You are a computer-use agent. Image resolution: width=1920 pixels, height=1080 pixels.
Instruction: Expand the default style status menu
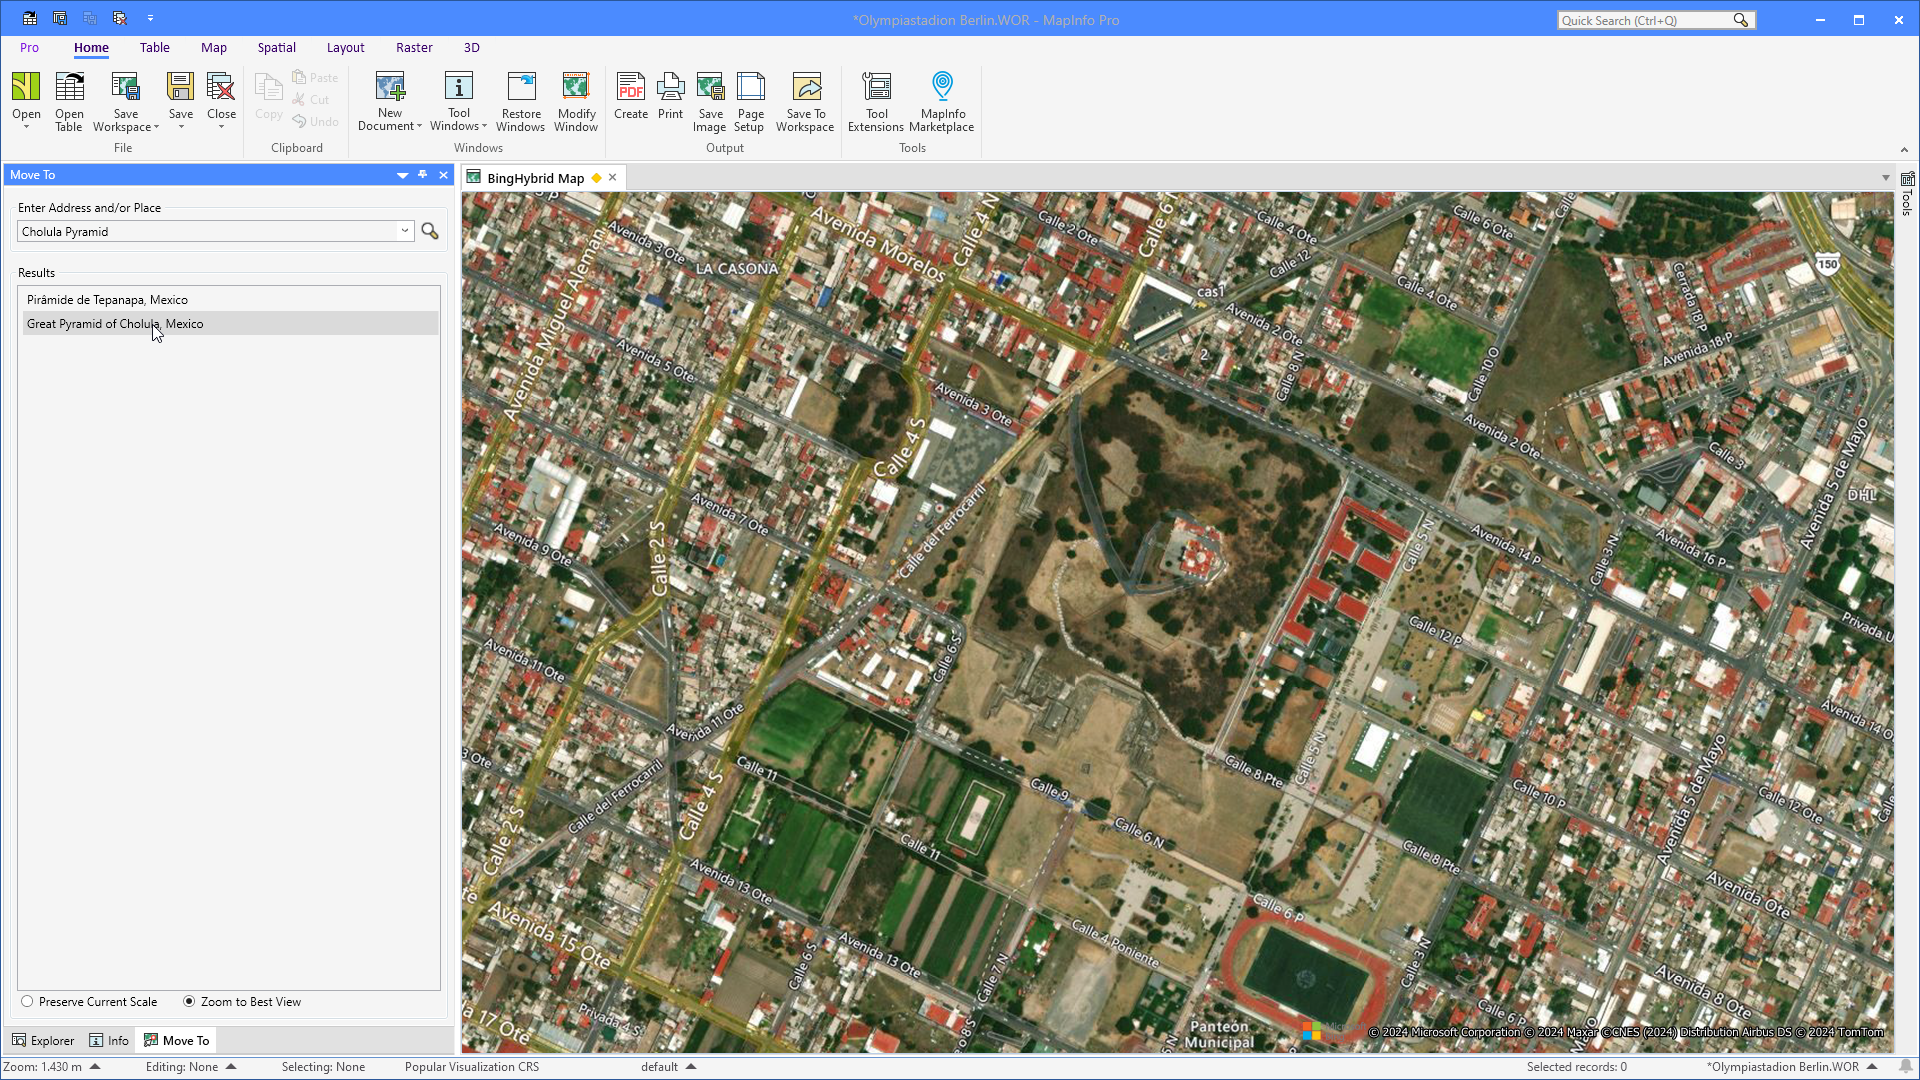coord(691,1066)
